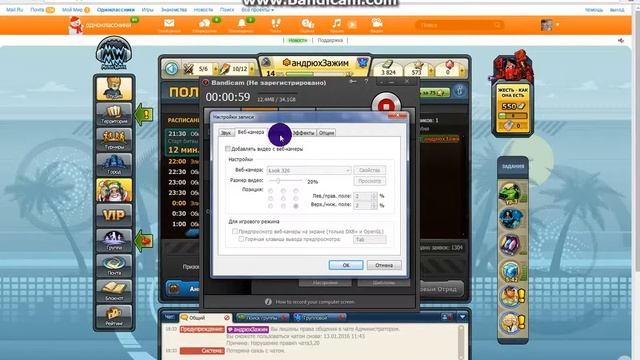The image size is (640, 360).
Task: Click the quill 10/12 energy icon
Action: pos(224,69)
